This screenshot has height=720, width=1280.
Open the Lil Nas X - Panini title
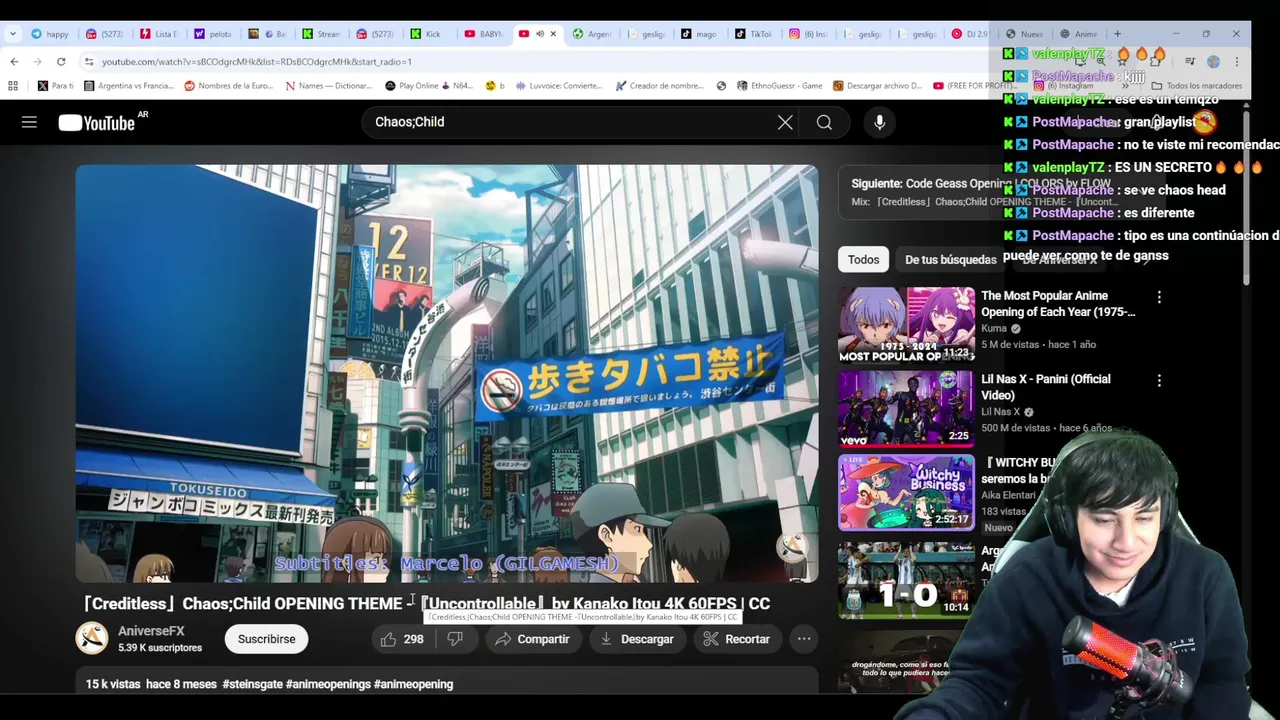pos(1046,387)
